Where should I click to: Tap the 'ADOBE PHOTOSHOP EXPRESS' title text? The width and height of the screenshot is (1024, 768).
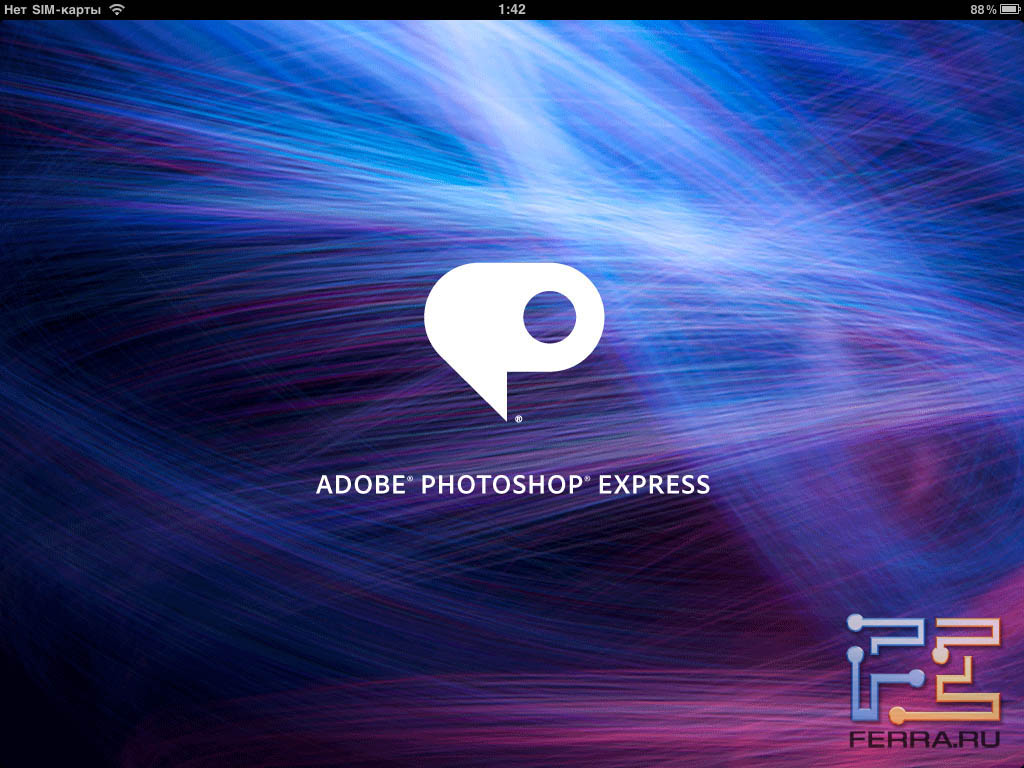[513, 485]
